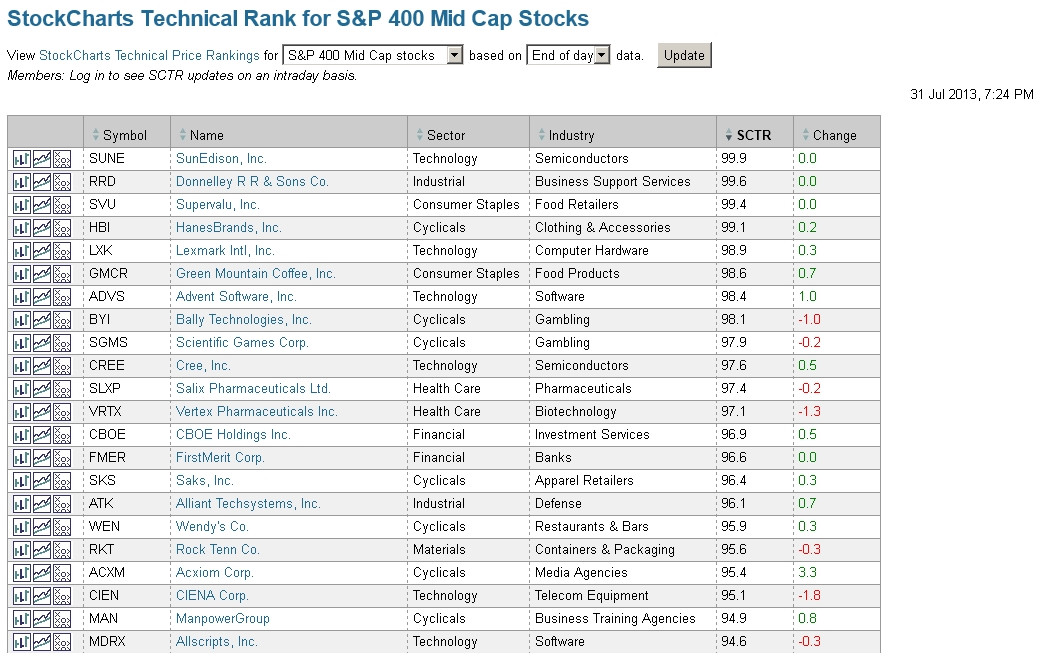Open the line chart icon for ATK
Screen dimensions: 1040x653
click(x=42, y=505)
